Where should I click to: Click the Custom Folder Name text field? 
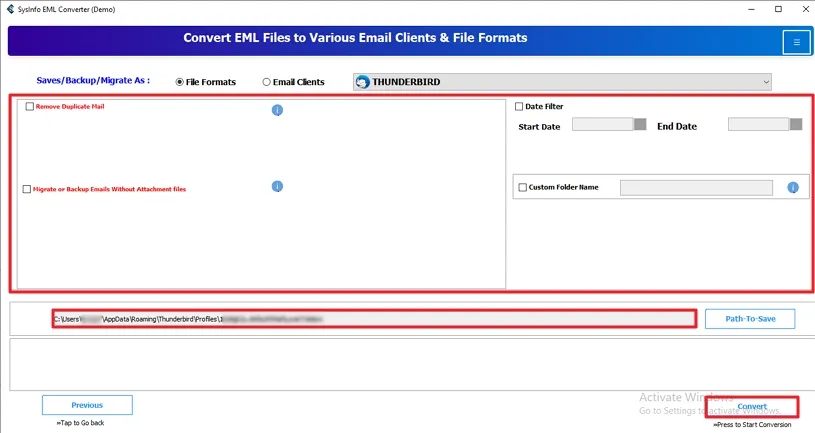point(696,188)
